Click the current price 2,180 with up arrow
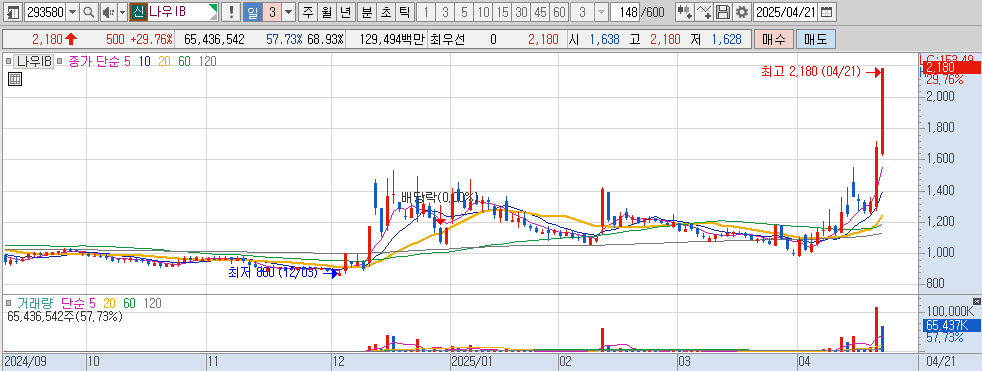Viewport: 982px width, 371px height. (x=54, y=39)
